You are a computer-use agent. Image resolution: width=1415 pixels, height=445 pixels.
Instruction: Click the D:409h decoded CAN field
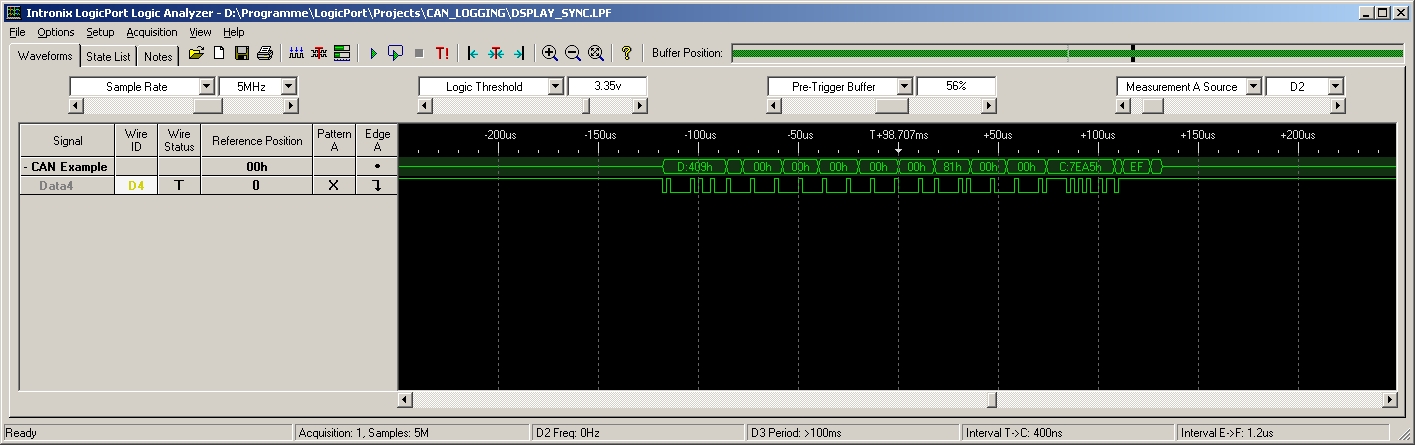point(694,167)
